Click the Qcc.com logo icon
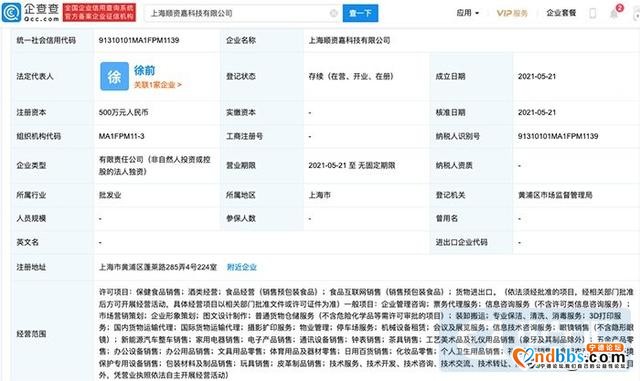The width and height of the screenshot is (640, 381). pos(11,13)
